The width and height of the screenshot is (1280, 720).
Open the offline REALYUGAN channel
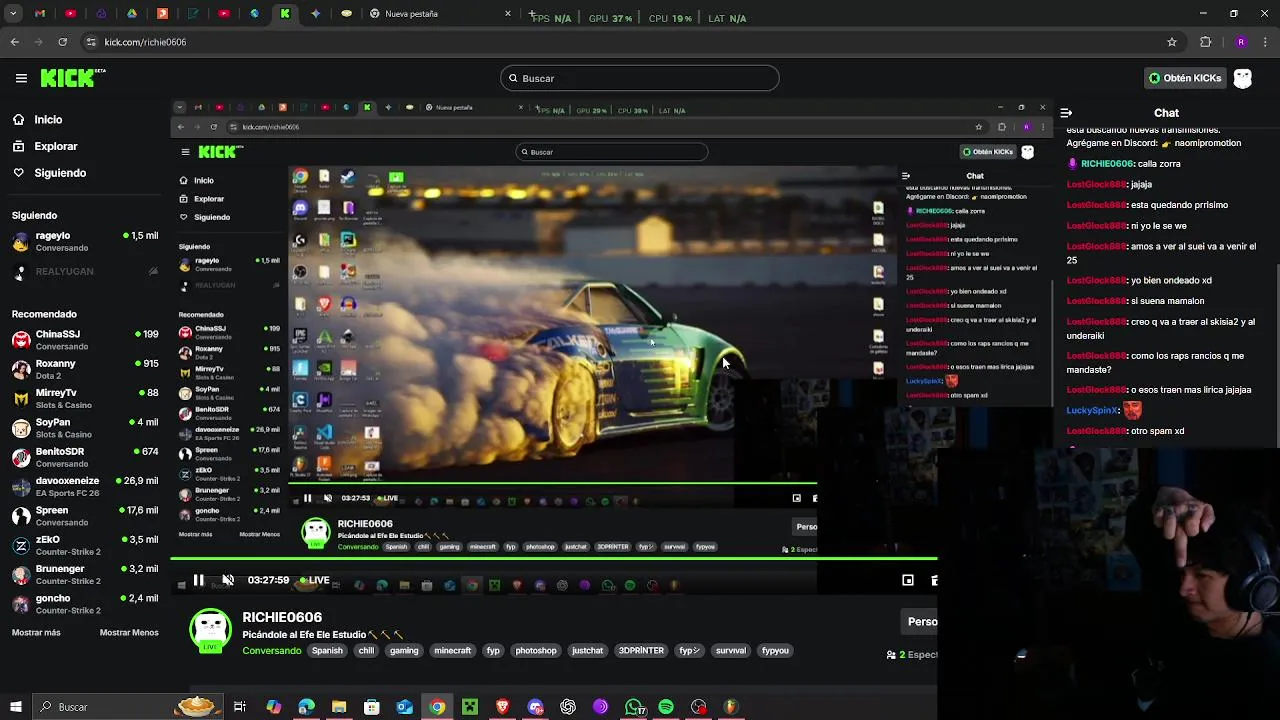[85, 271]
